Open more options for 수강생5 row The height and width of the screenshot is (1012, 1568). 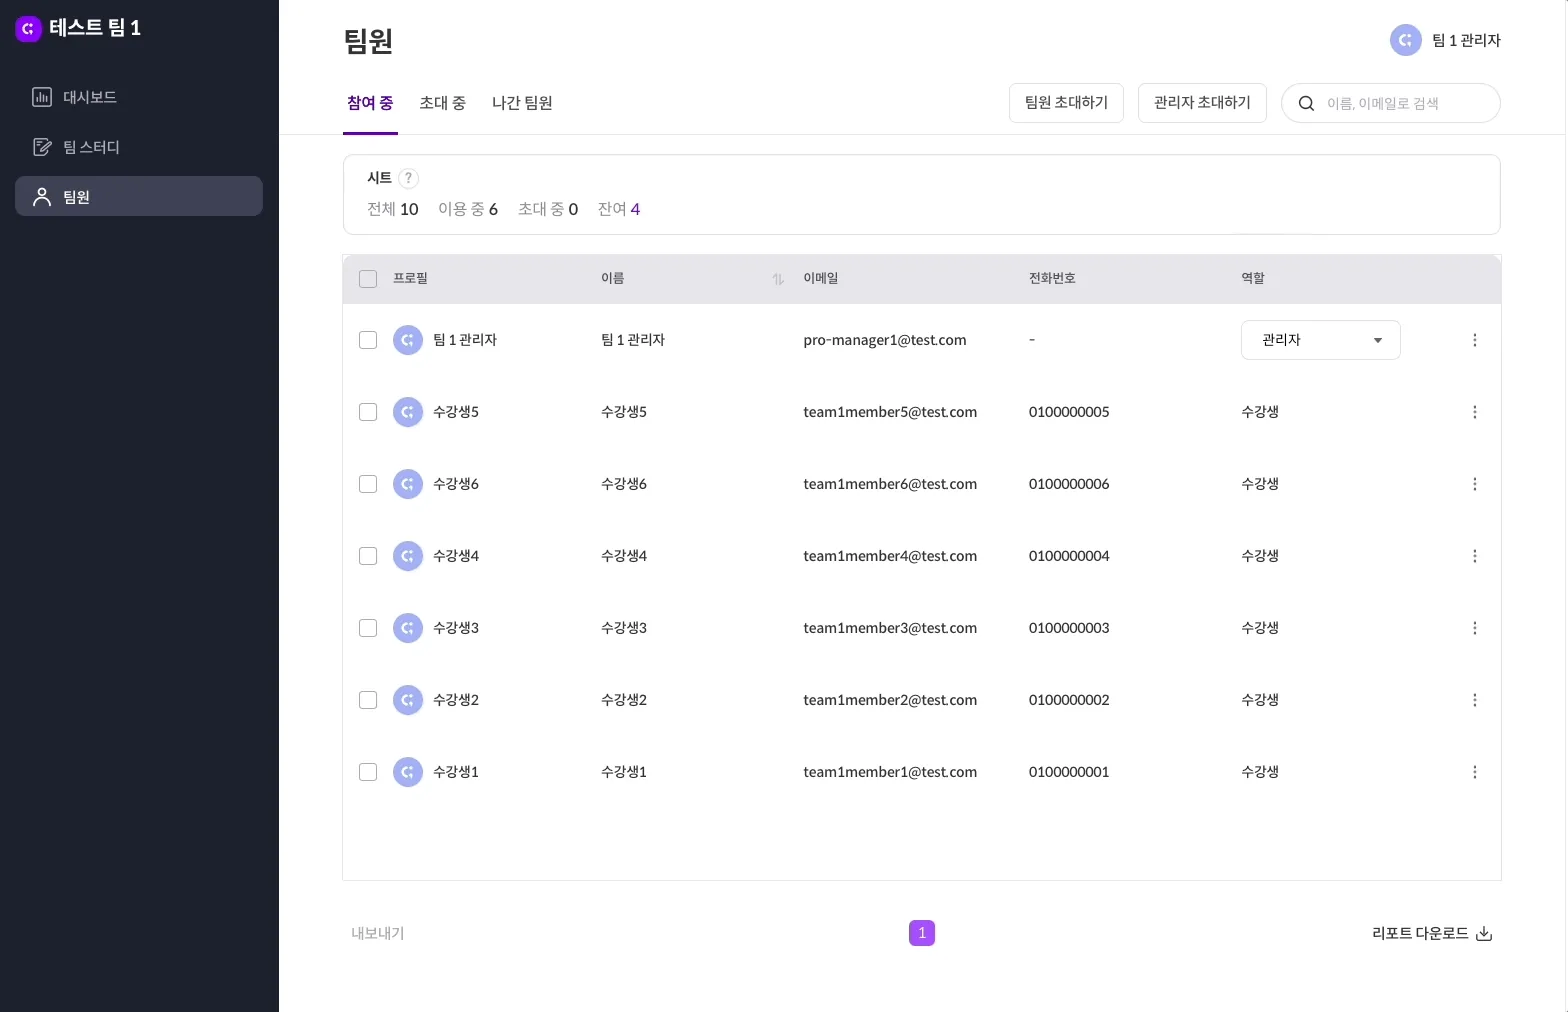(x=1474, y=412)
